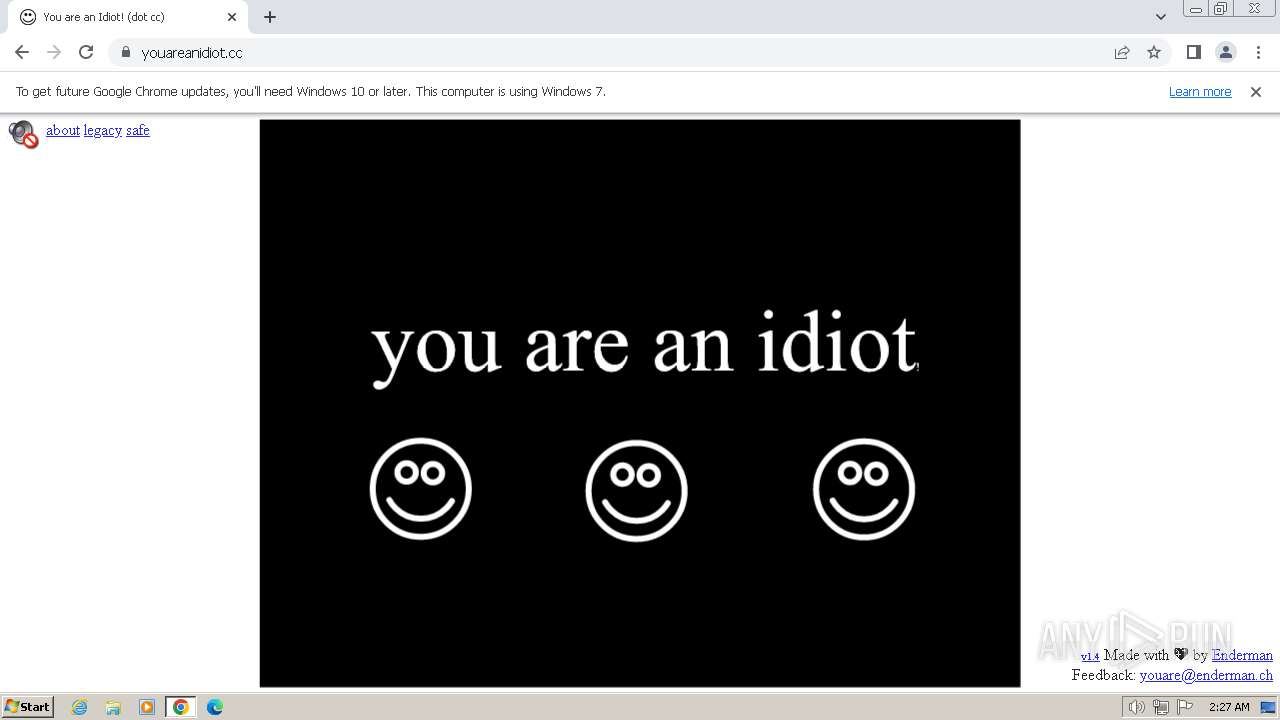Click the middle smiley face in the animation
Viewport: 1280px width, 720px height.
coord(636,490)
